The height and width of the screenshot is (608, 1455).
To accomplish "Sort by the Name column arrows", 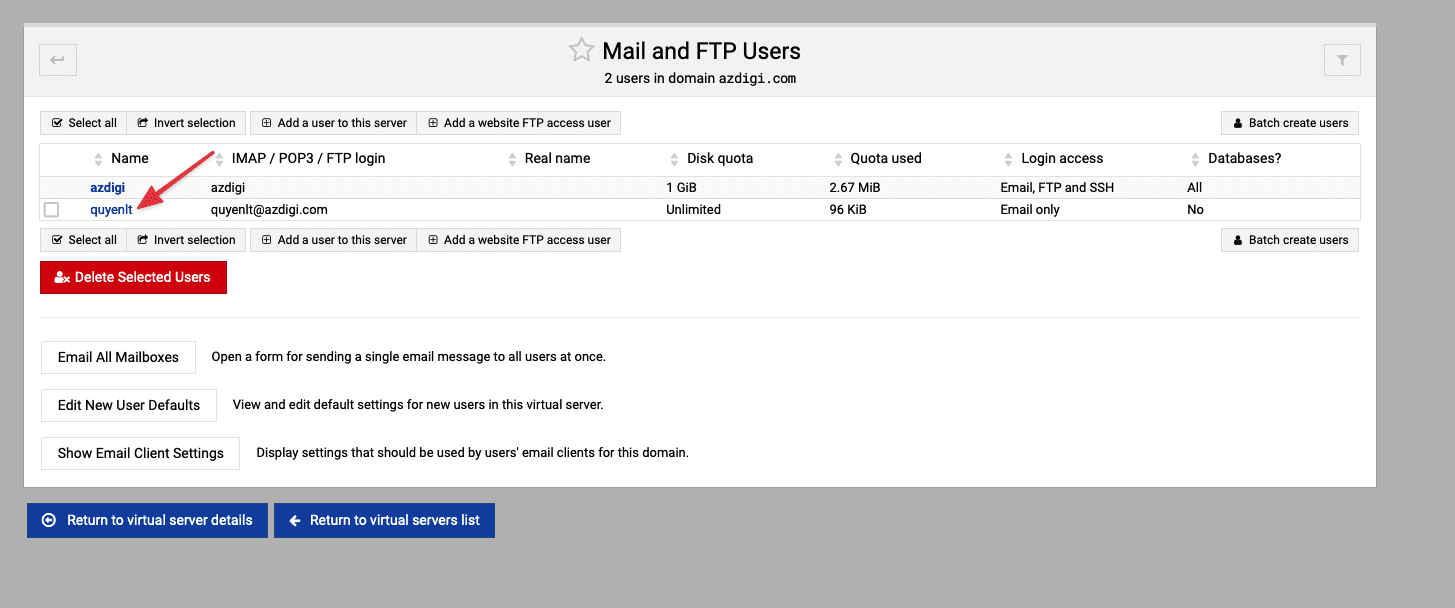I will (98, 159).
